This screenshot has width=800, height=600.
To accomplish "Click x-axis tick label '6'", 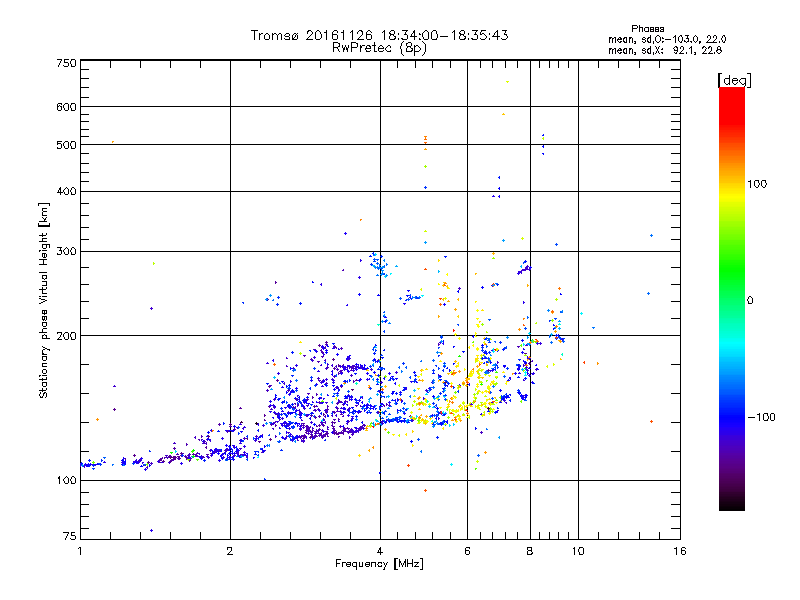I will pyautogui.click(x=467, y=551).
